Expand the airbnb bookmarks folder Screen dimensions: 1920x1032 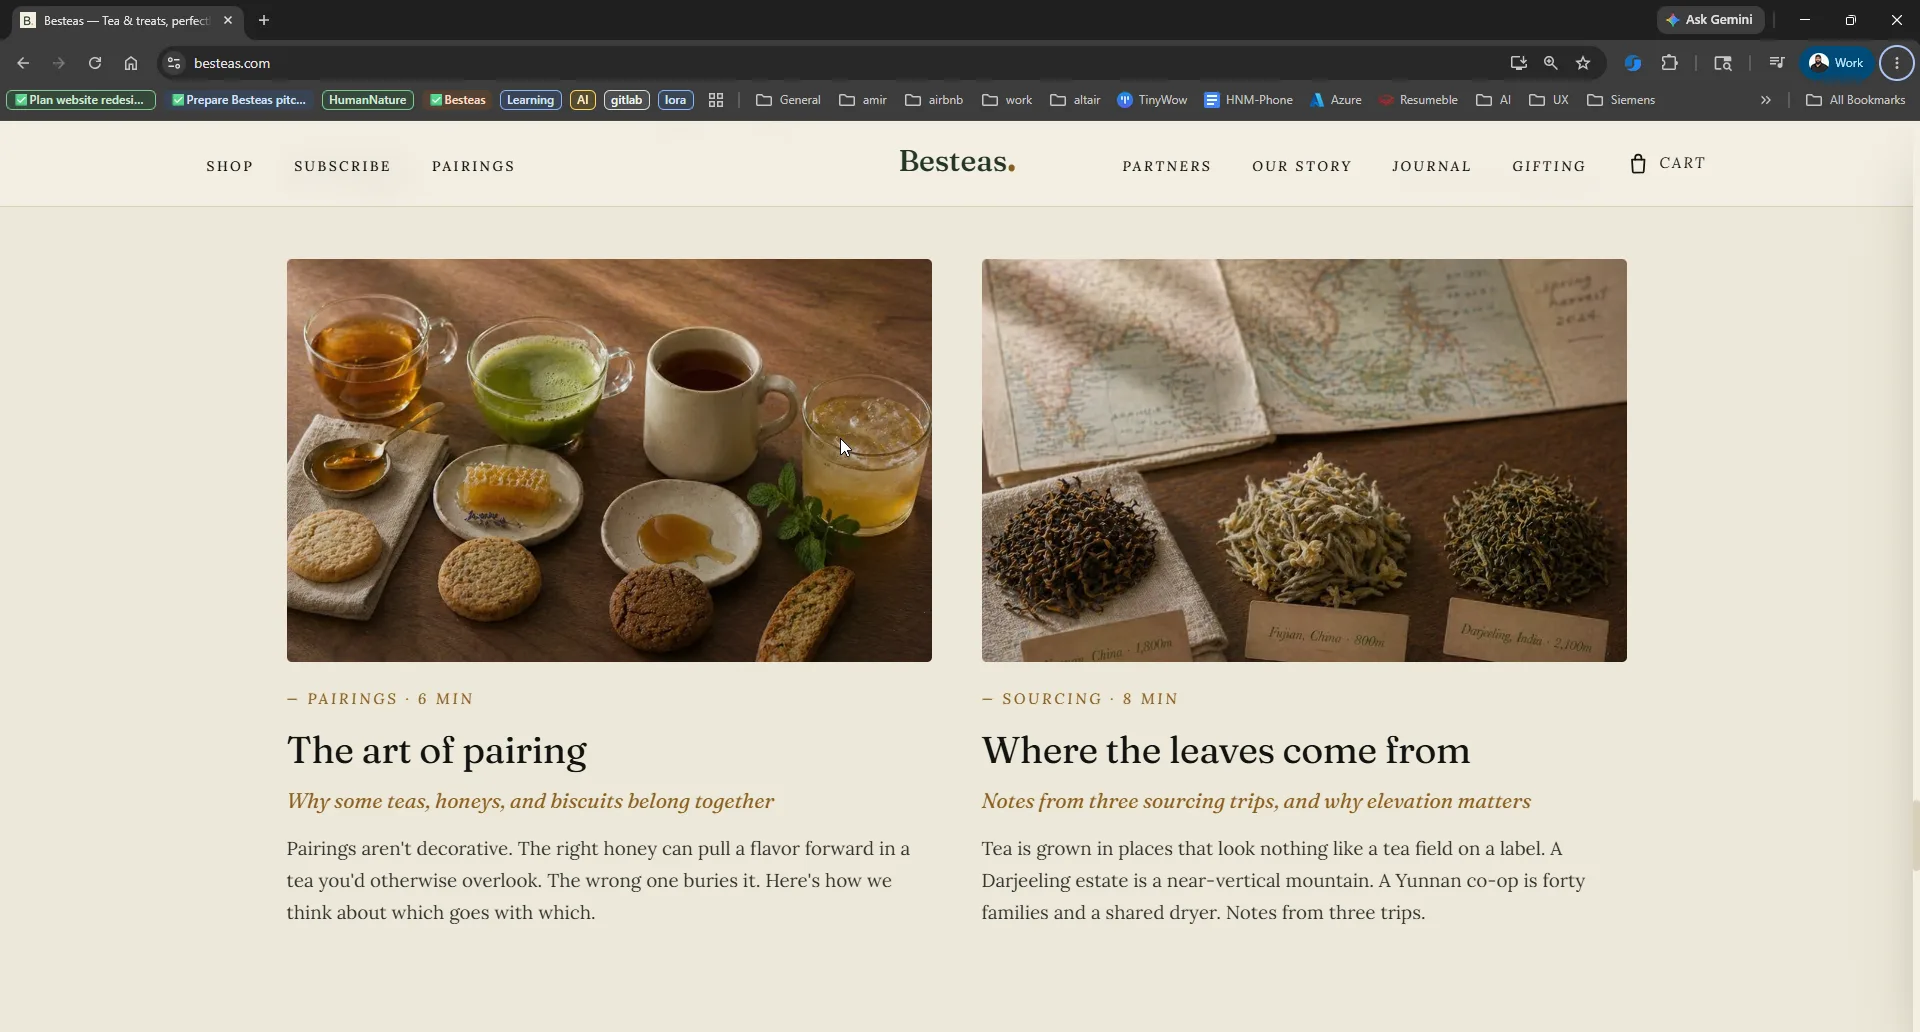[934, 100]
